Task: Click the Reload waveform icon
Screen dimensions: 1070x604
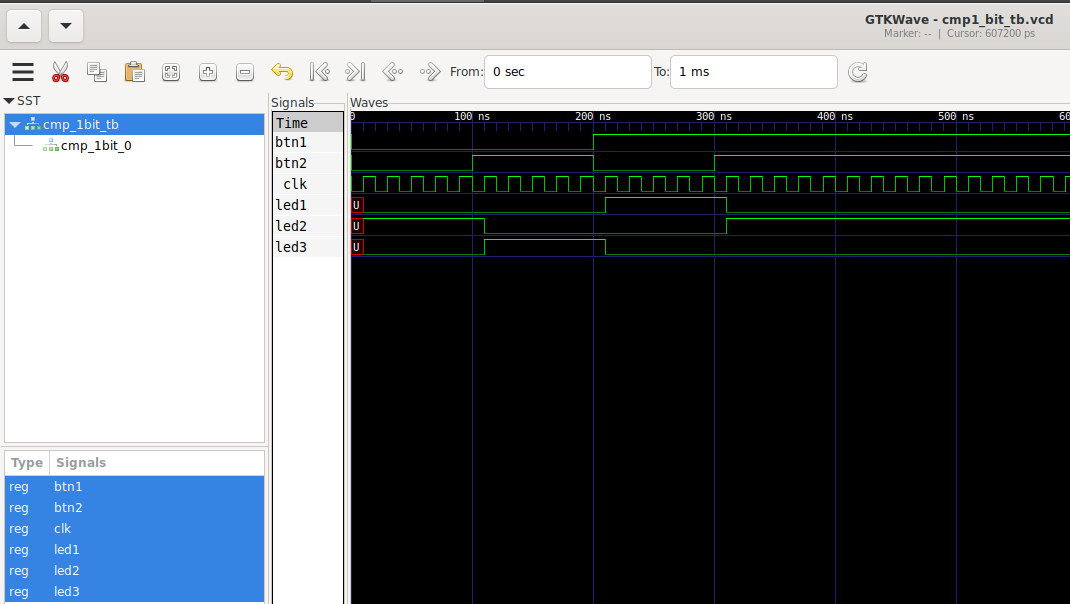Action: point(857,72)
